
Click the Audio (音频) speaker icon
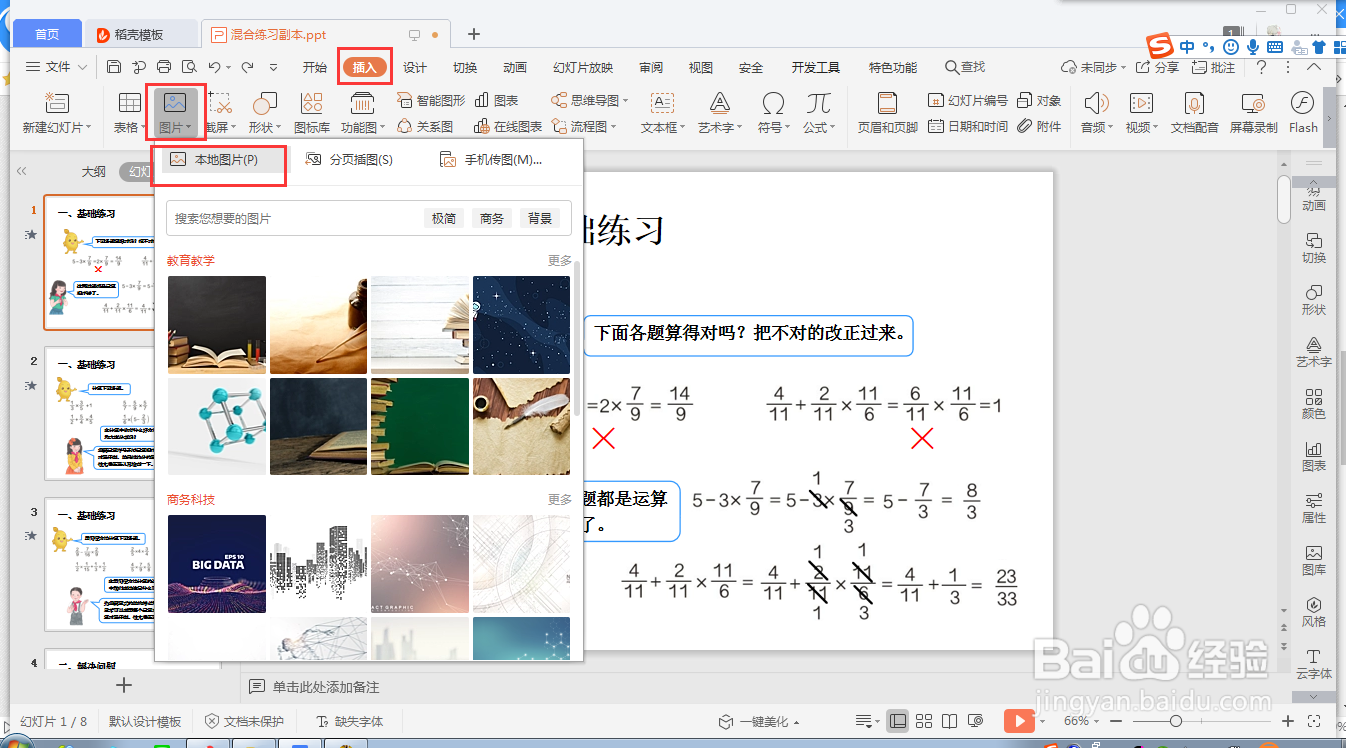click(x=1096, y=103)
